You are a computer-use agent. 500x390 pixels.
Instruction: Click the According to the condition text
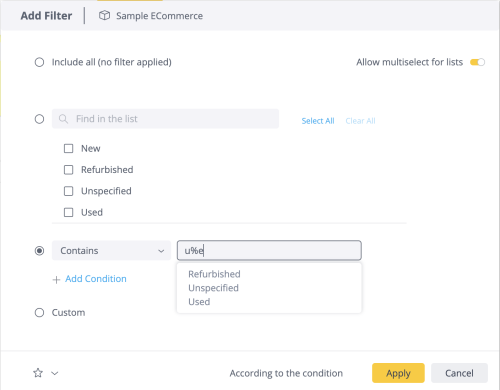[286, 373]
